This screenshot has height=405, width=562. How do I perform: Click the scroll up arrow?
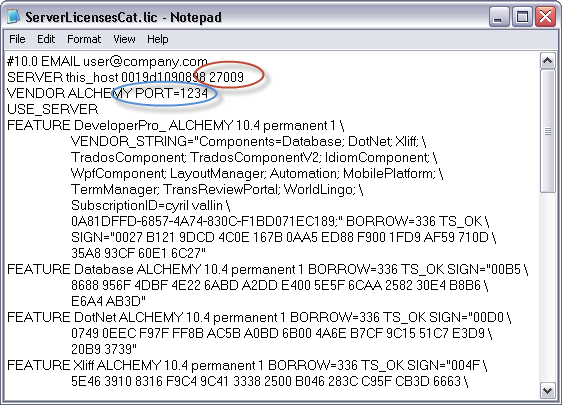547,61
